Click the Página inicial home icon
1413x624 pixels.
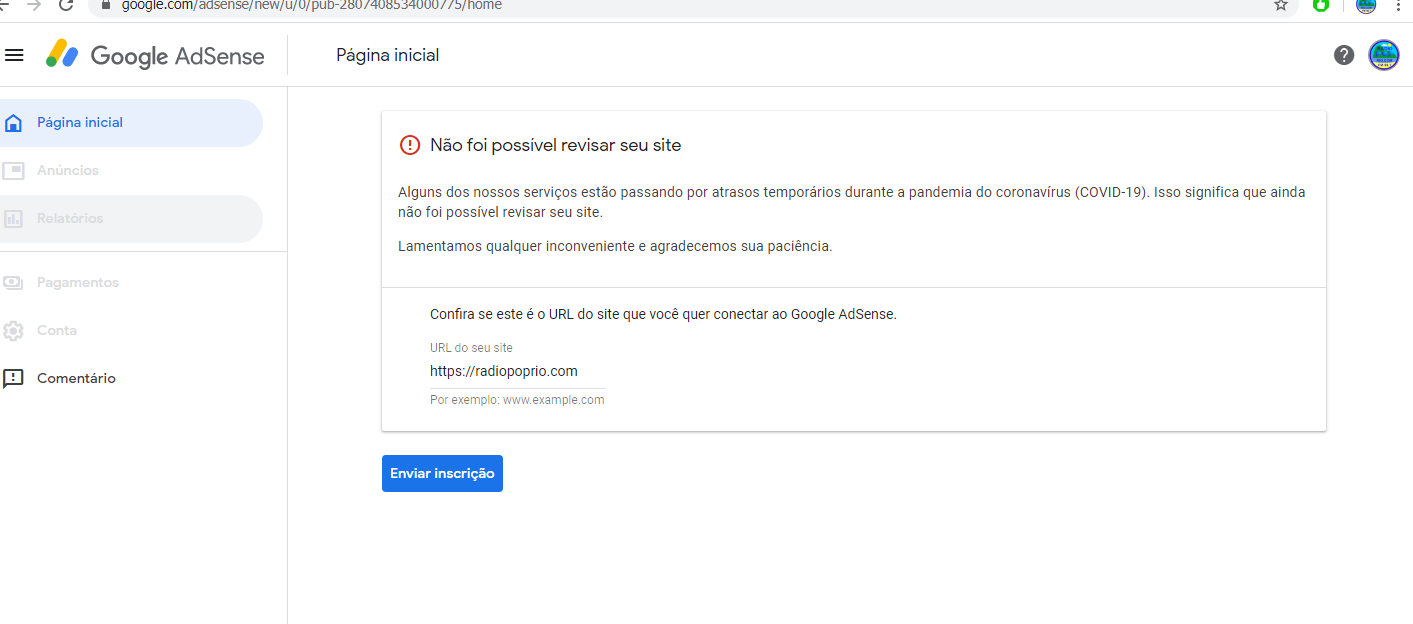coord(13,123)
